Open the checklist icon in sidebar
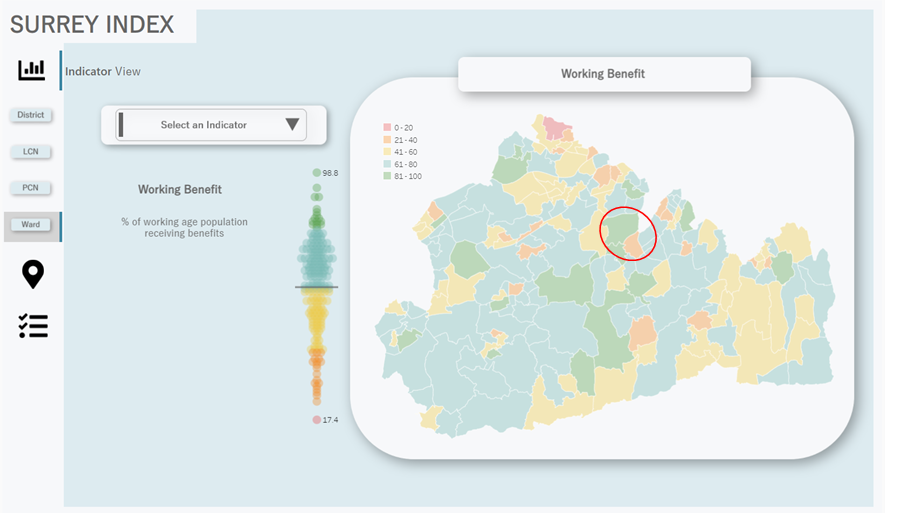 click(x=33, y=326)
